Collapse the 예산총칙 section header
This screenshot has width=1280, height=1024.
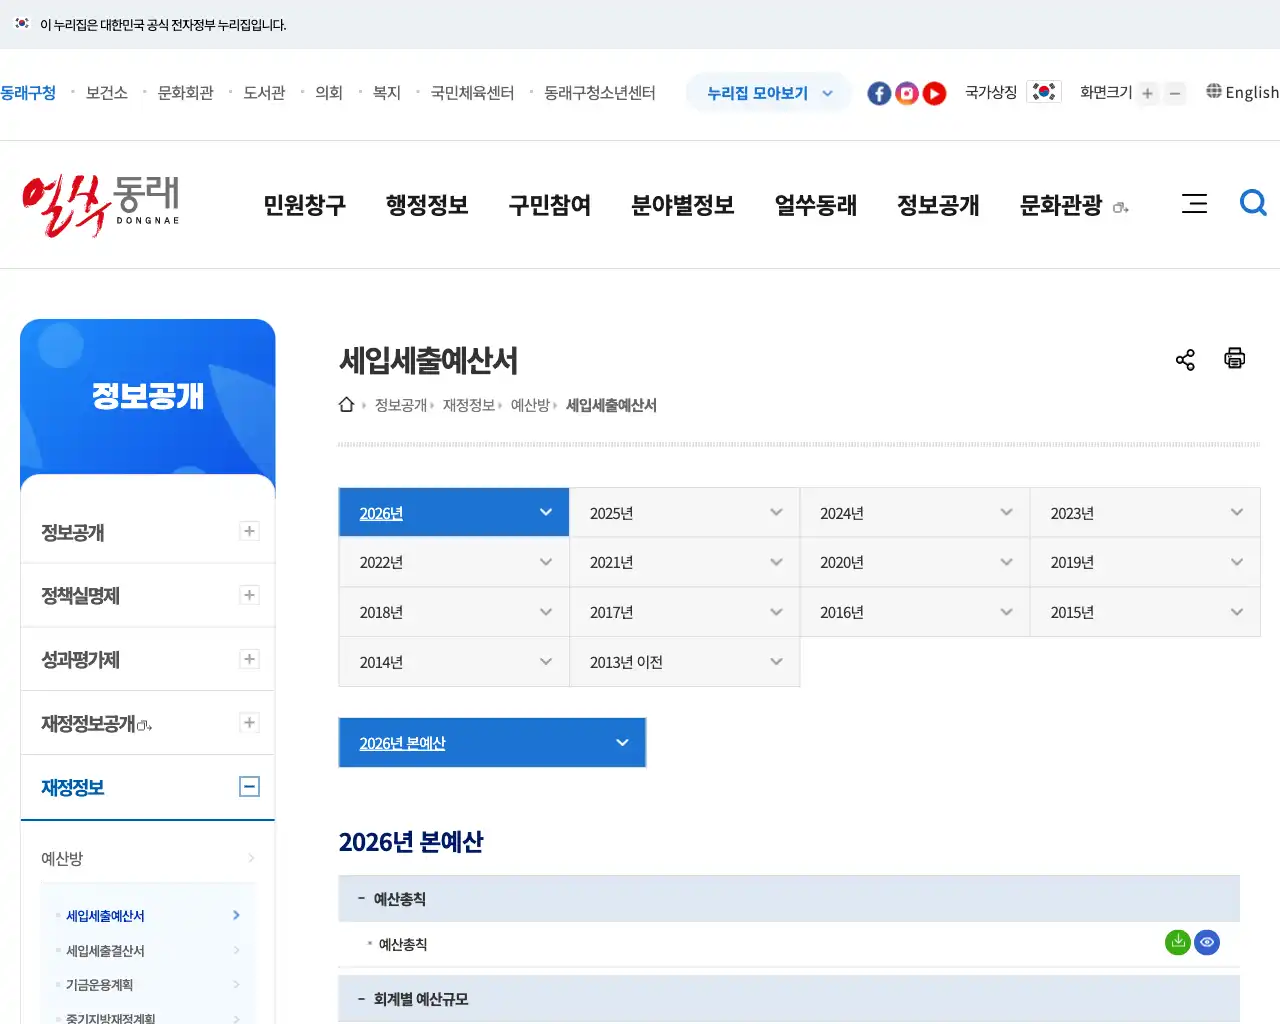tap(789, 899)
